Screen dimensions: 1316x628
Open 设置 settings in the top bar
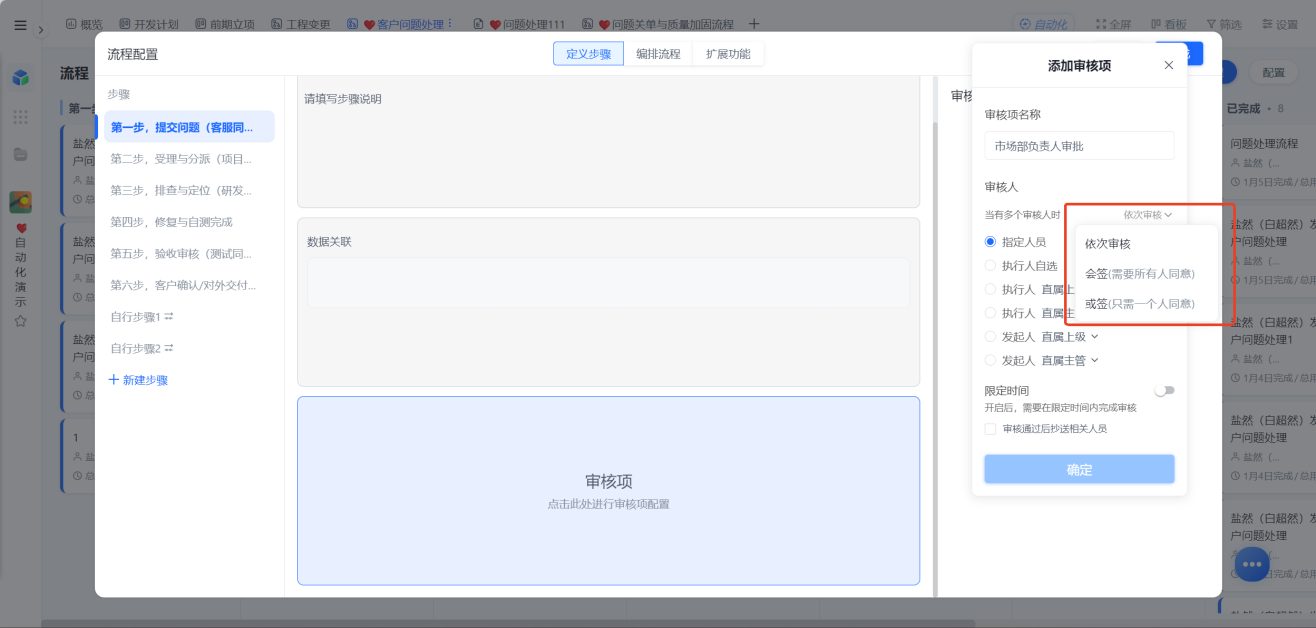click(1280, 24)
